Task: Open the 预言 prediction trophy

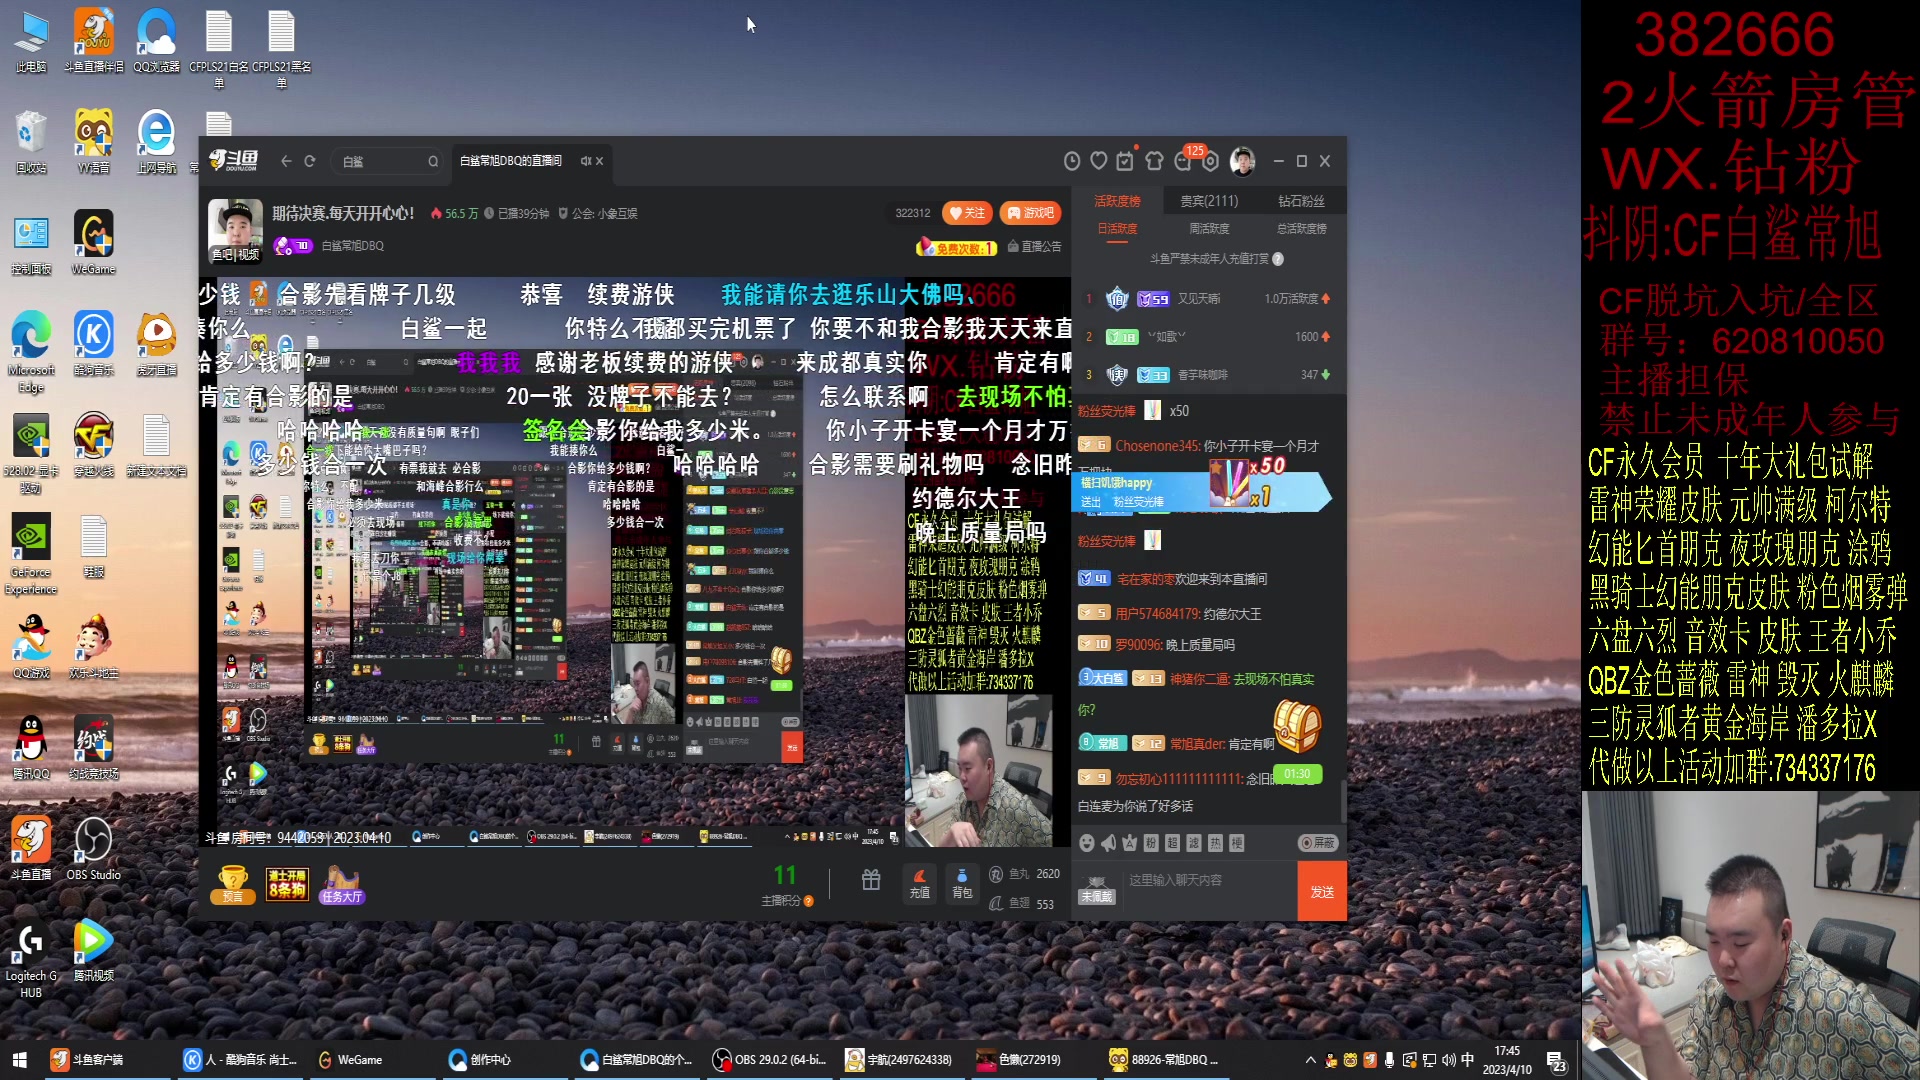Action: [233, 885]
